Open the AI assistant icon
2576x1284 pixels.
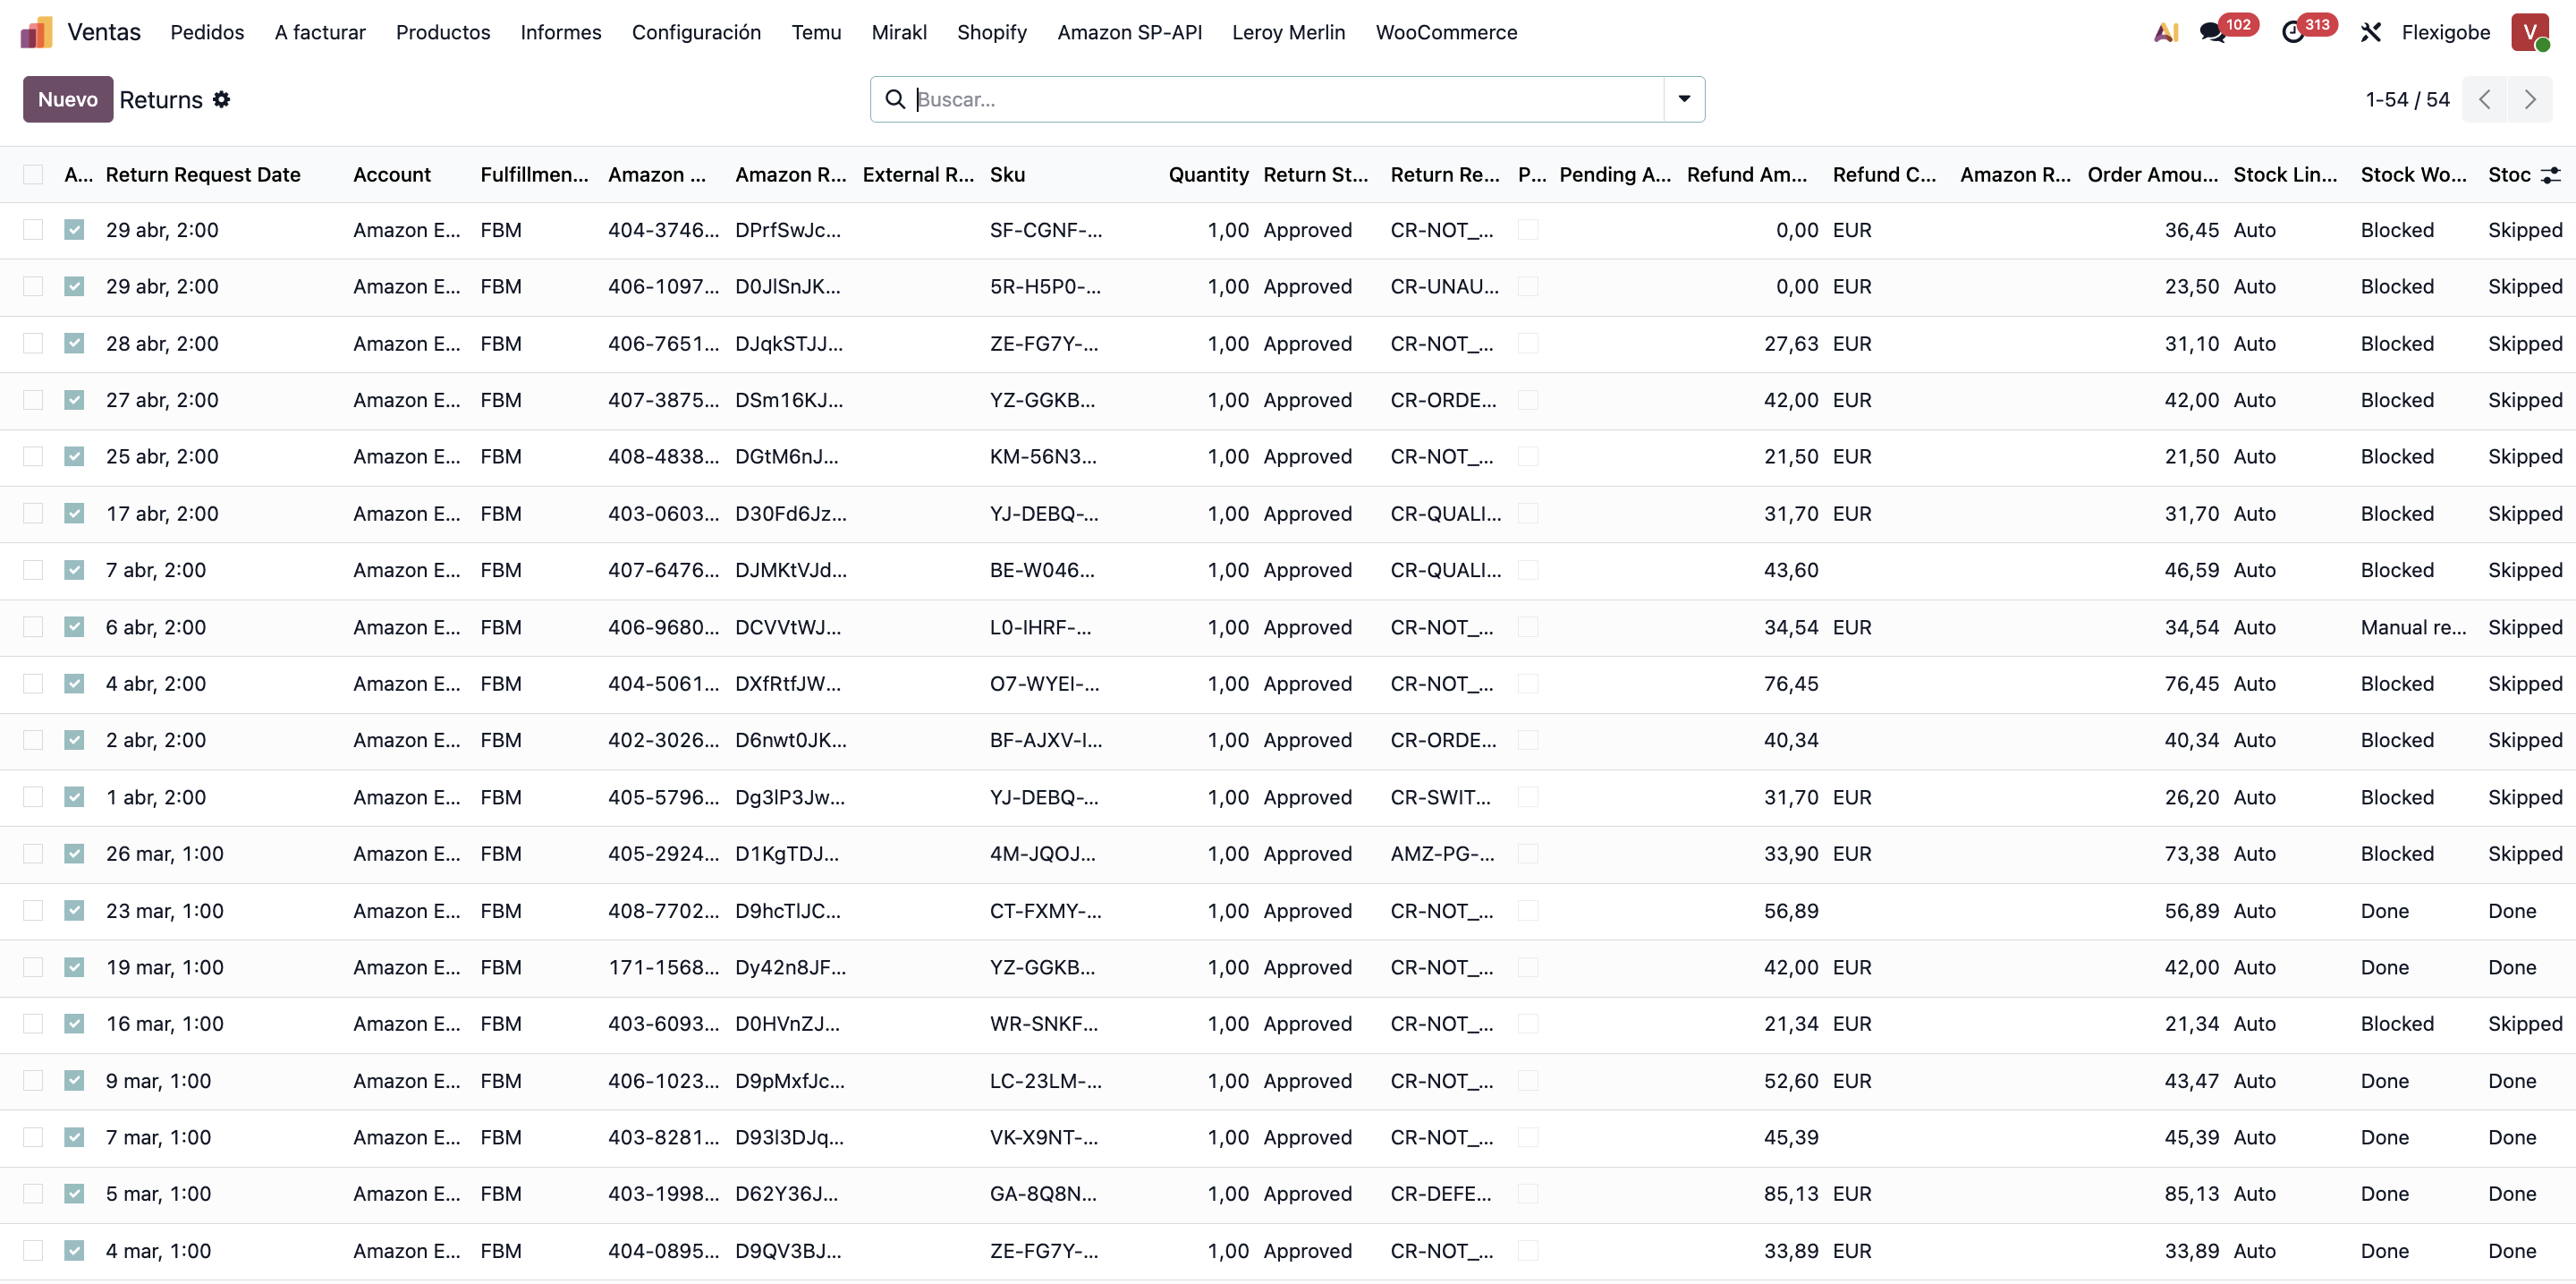(2166, 32)
